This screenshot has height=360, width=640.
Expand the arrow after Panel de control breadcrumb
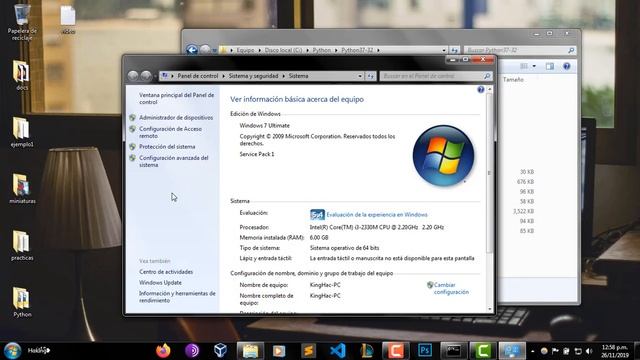pyautogui.click(x=223, y=76)
